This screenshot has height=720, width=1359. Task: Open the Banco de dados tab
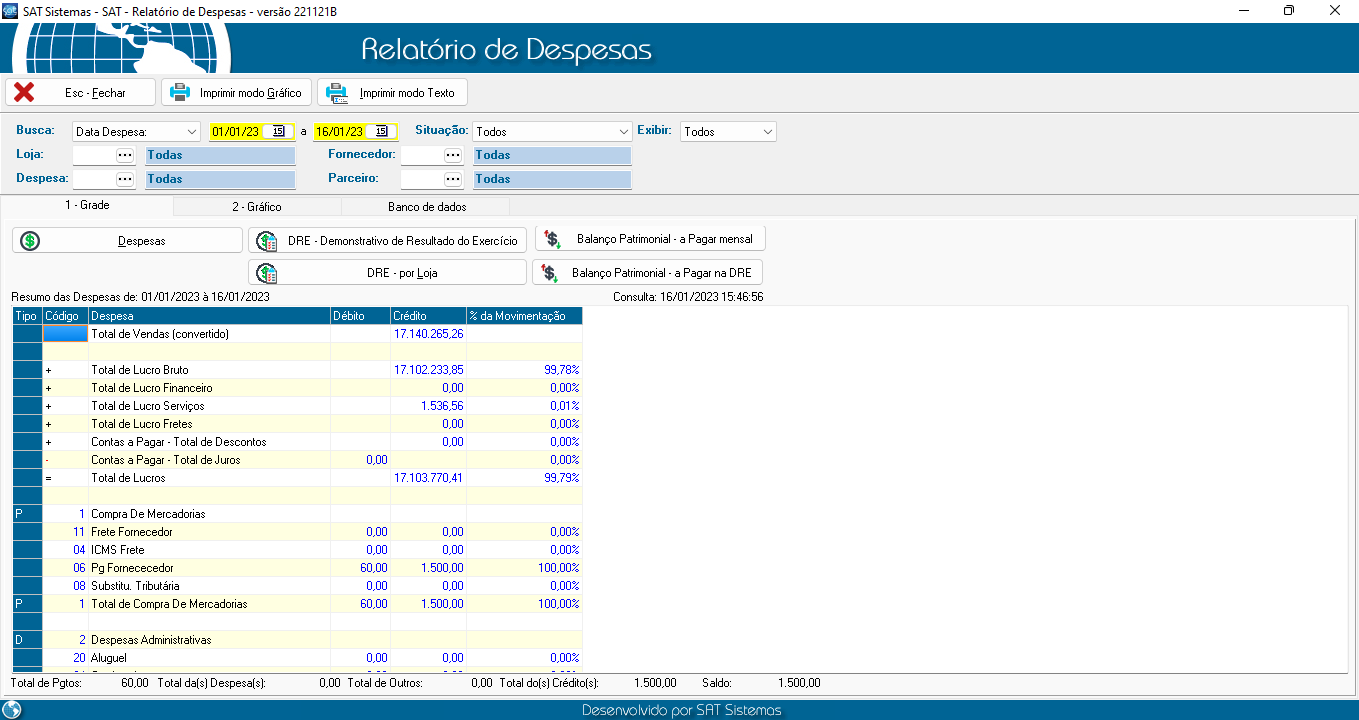coord(426,207)
